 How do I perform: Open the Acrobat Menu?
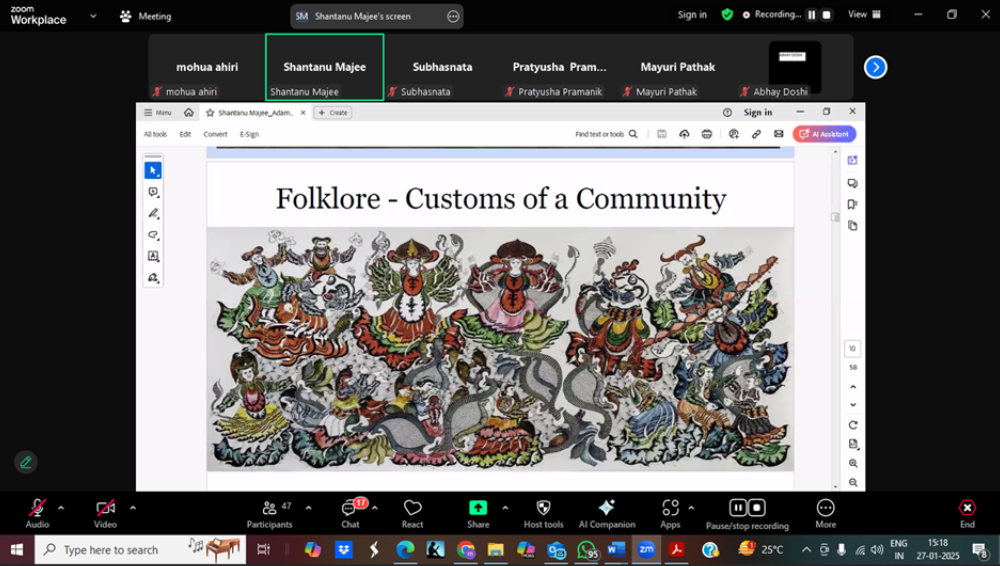158,112
